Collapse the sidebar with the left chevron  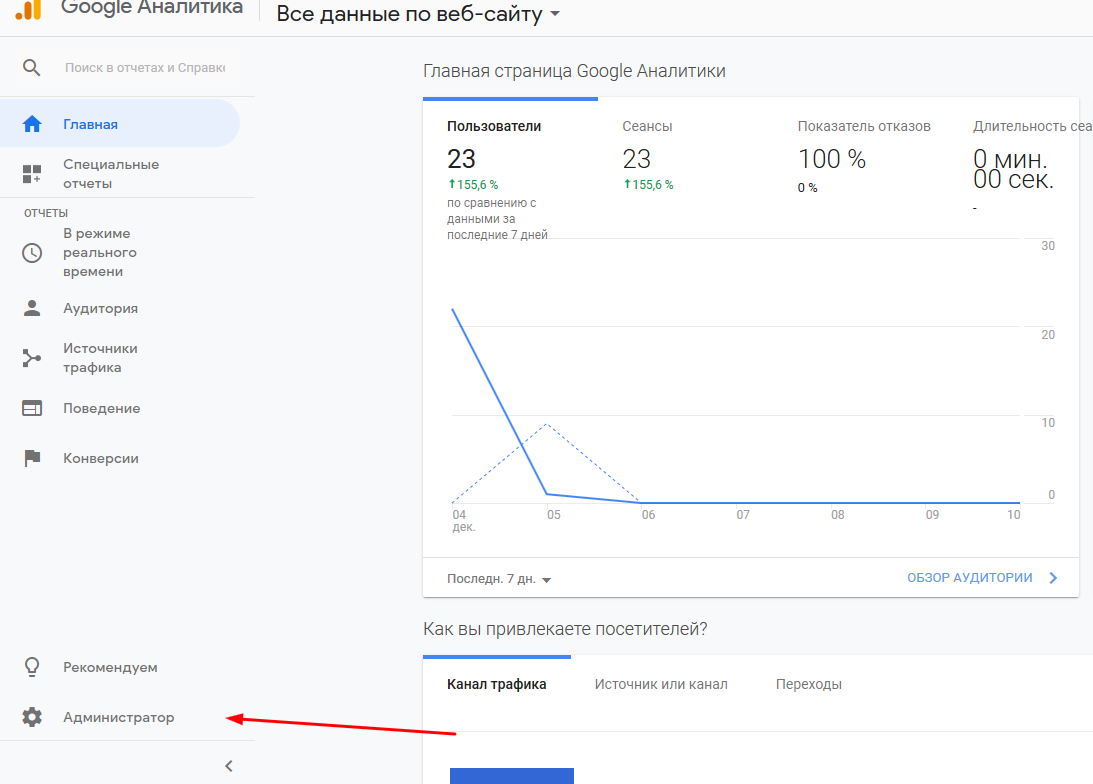pyautogui.click(x=229, y=766)
